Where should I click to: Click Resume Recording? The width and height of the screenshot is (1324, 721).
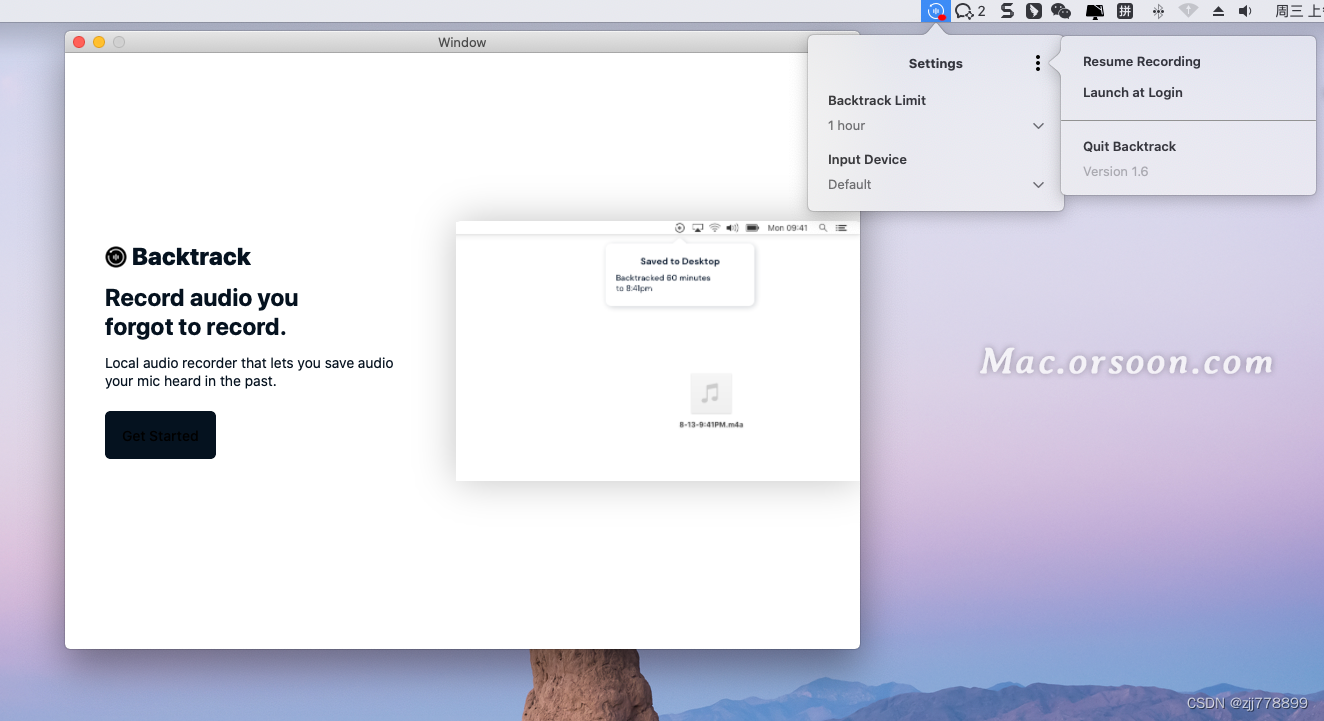coord(1142,61)
